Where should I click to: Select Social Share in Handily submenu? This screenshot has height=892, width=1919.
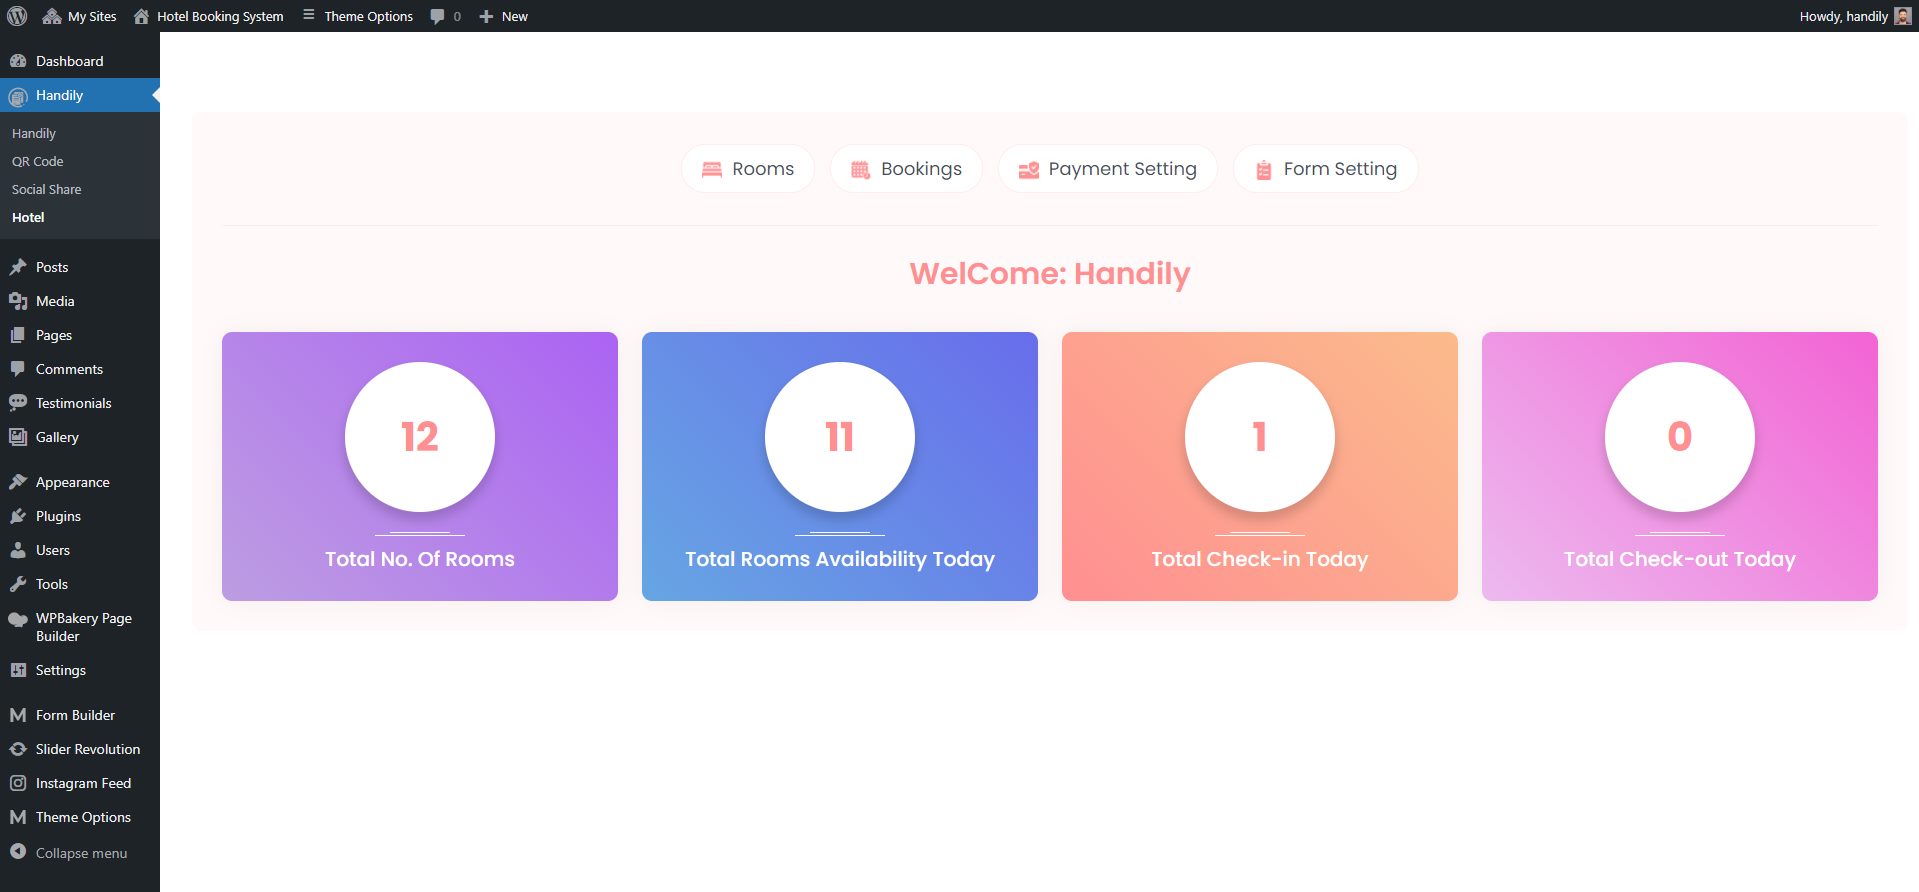47,189
